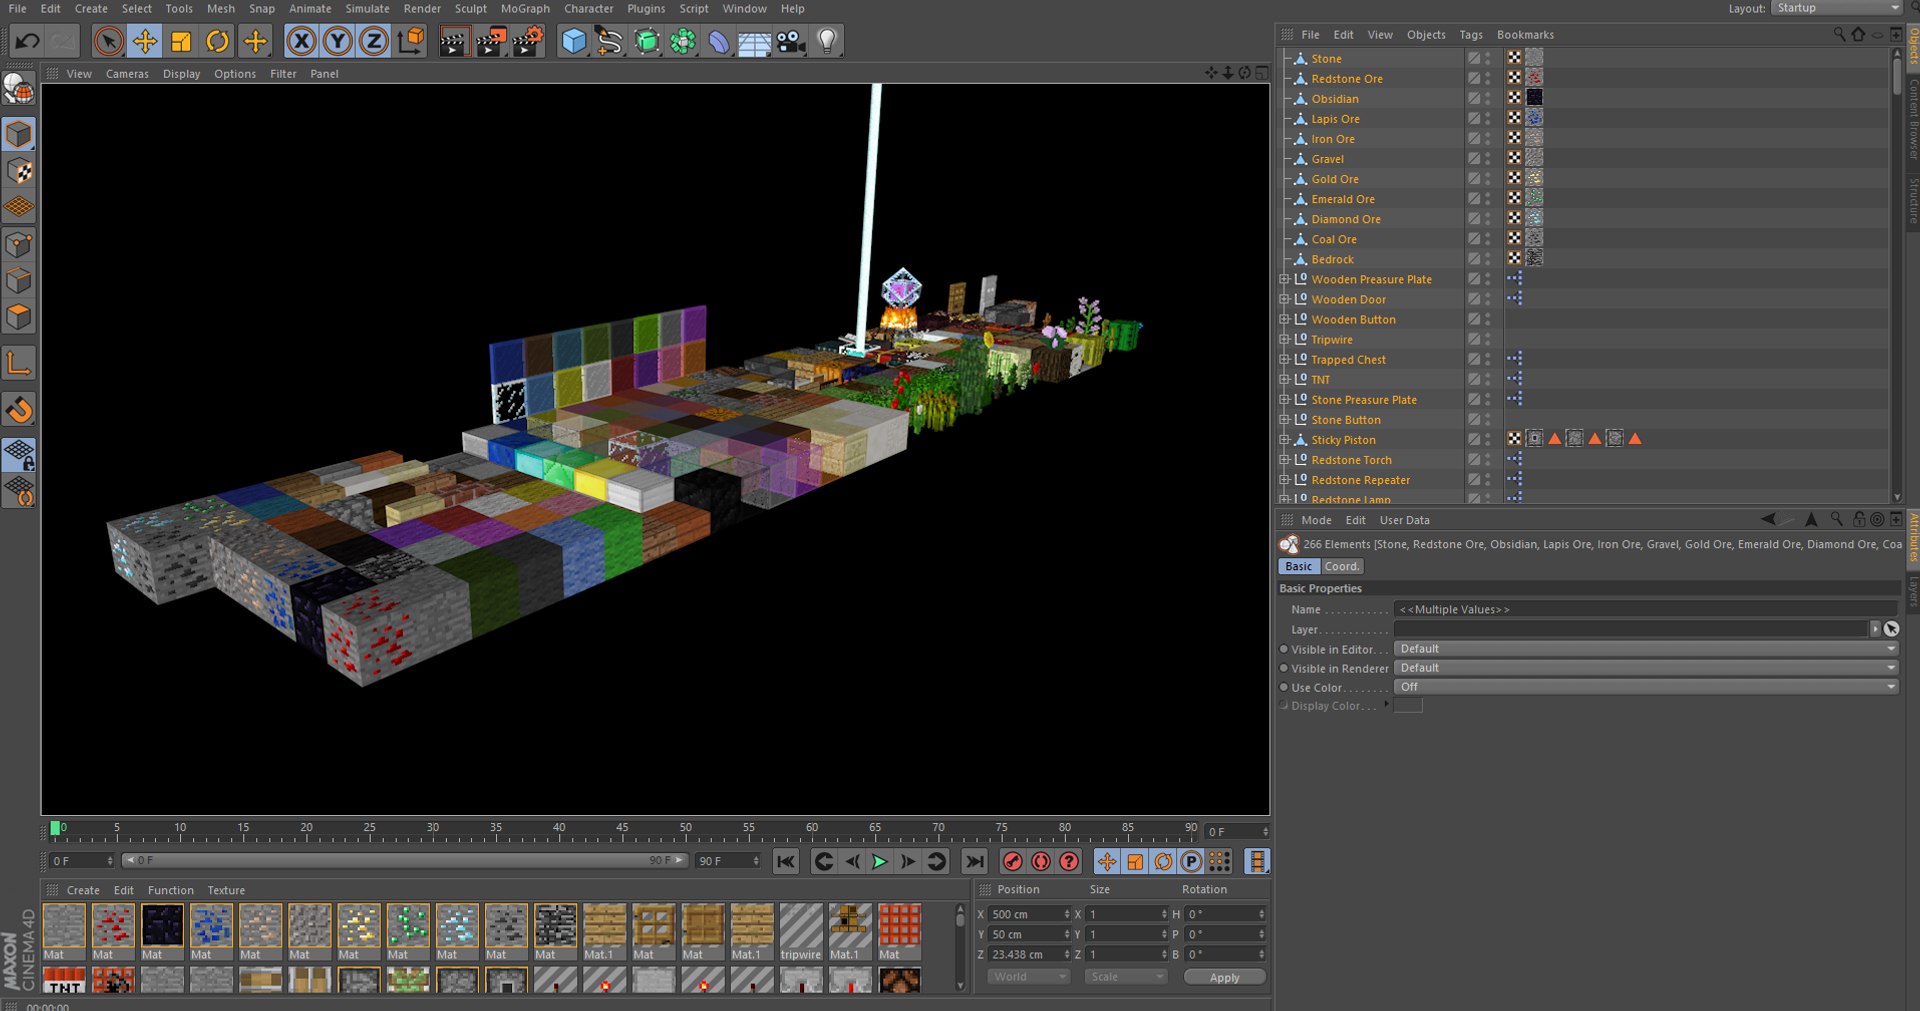1920x1011 pixels.
Task: Open Edit Render Settings icon
Action: point(527,41)
